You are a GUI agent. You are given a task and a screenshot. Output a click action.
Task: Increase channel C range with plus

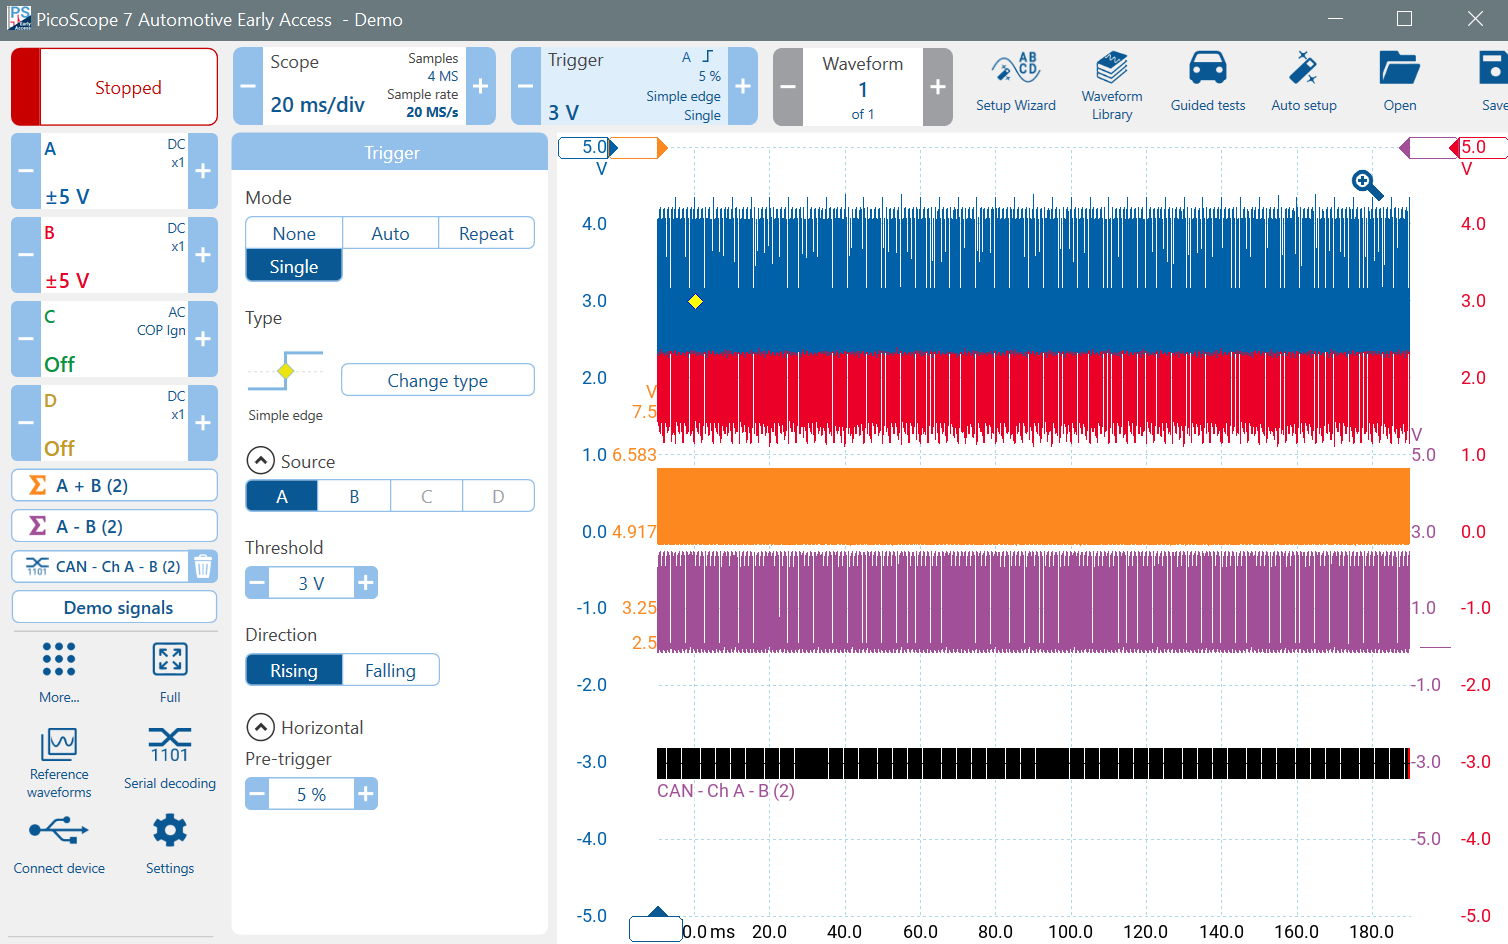[203, 339]
